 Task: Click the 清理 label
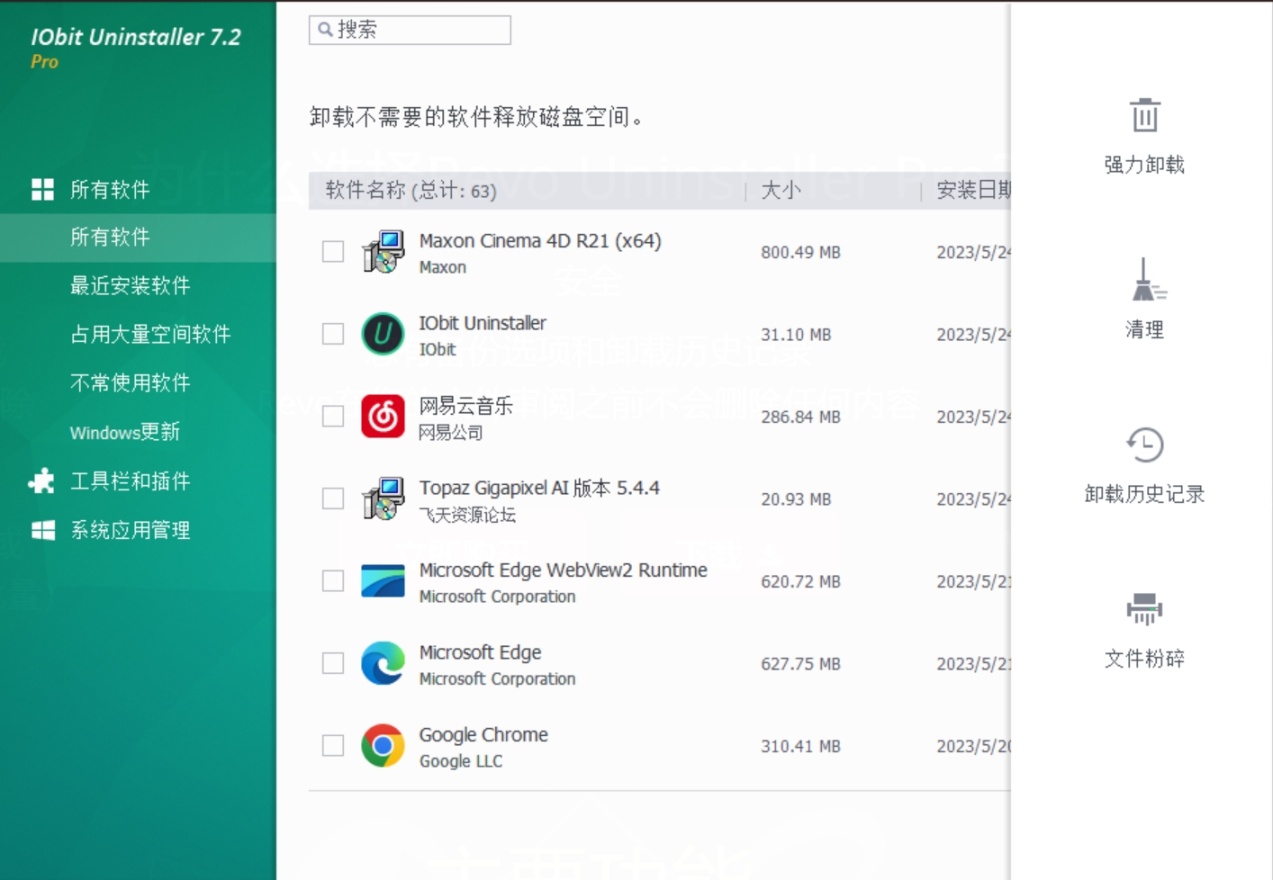tap(1144, 330)
